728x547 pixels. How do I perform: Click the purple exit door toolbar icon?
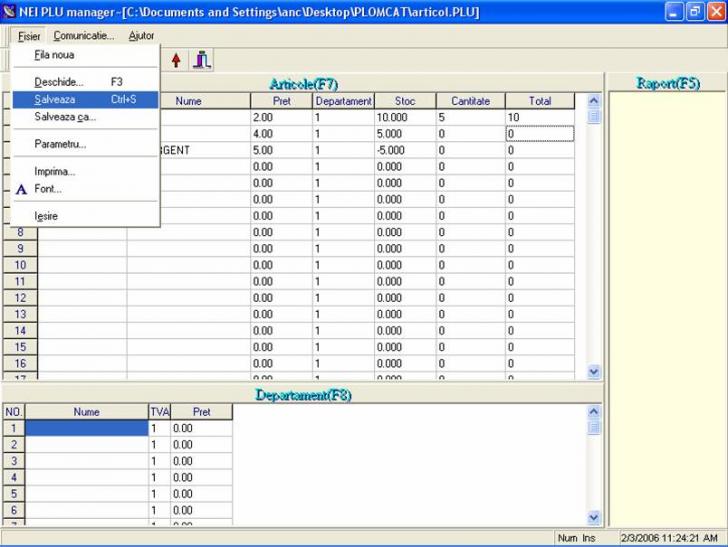coord(202,60)
